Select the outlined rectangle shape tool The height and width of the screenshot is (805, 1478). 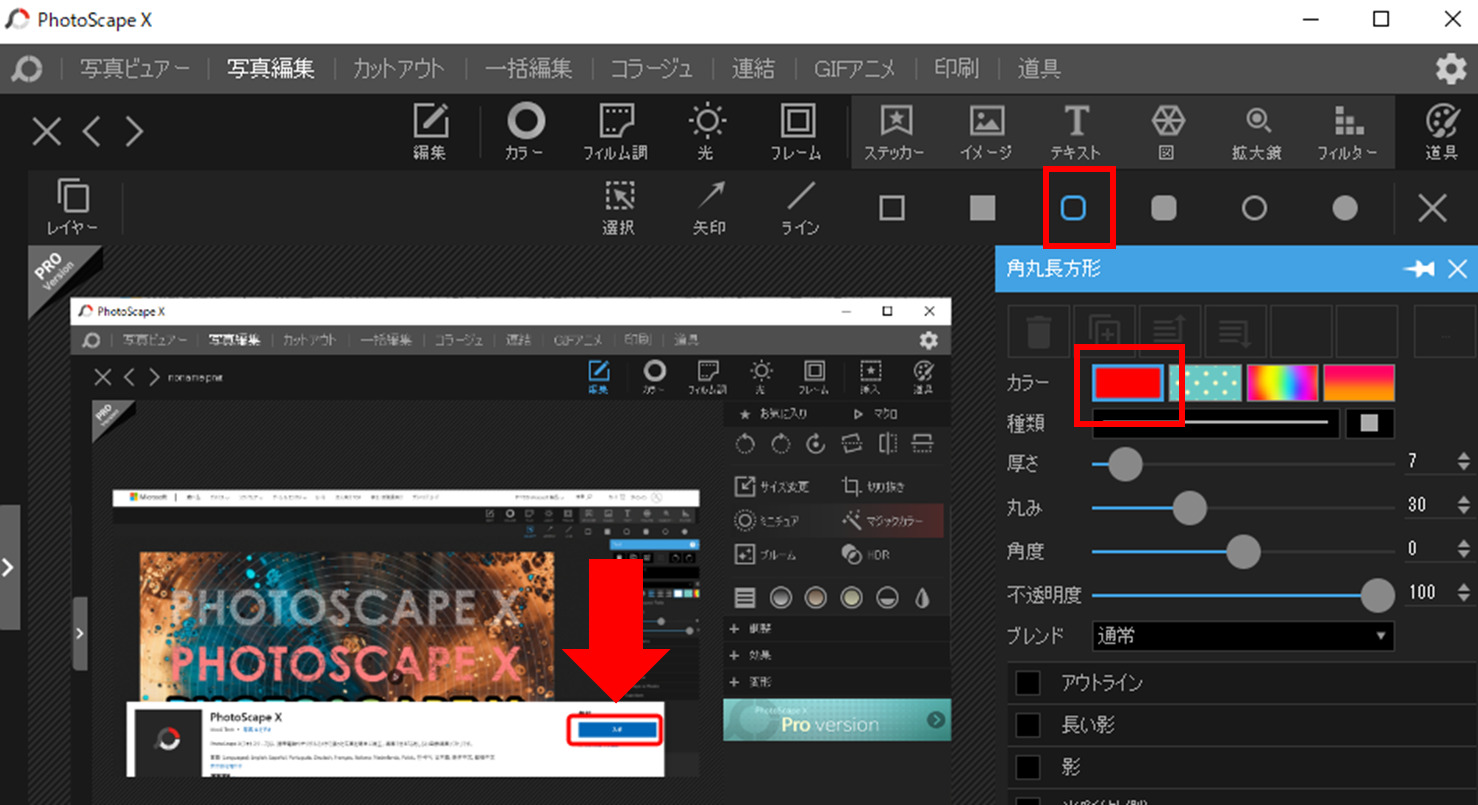coord(891,207)
